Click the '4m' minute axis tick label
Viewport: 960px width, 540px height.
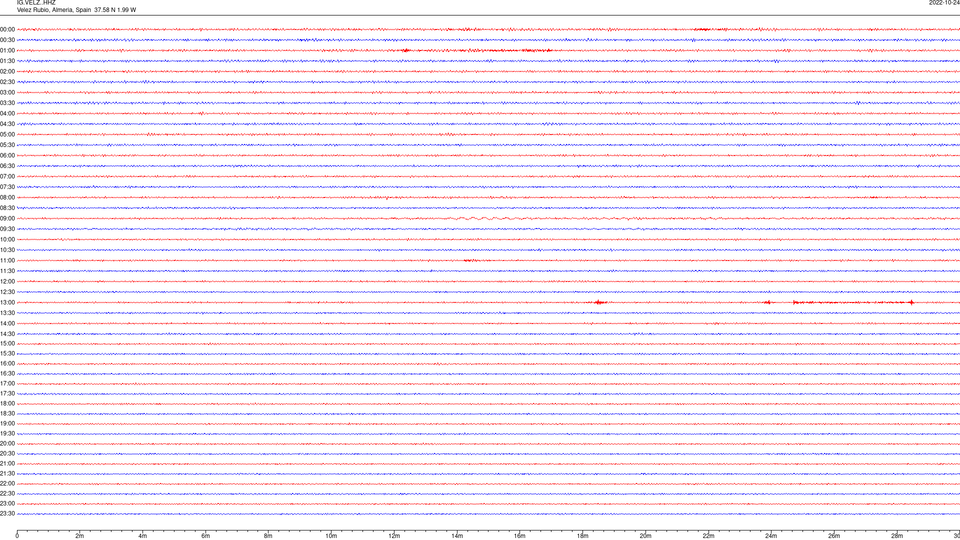143,536
